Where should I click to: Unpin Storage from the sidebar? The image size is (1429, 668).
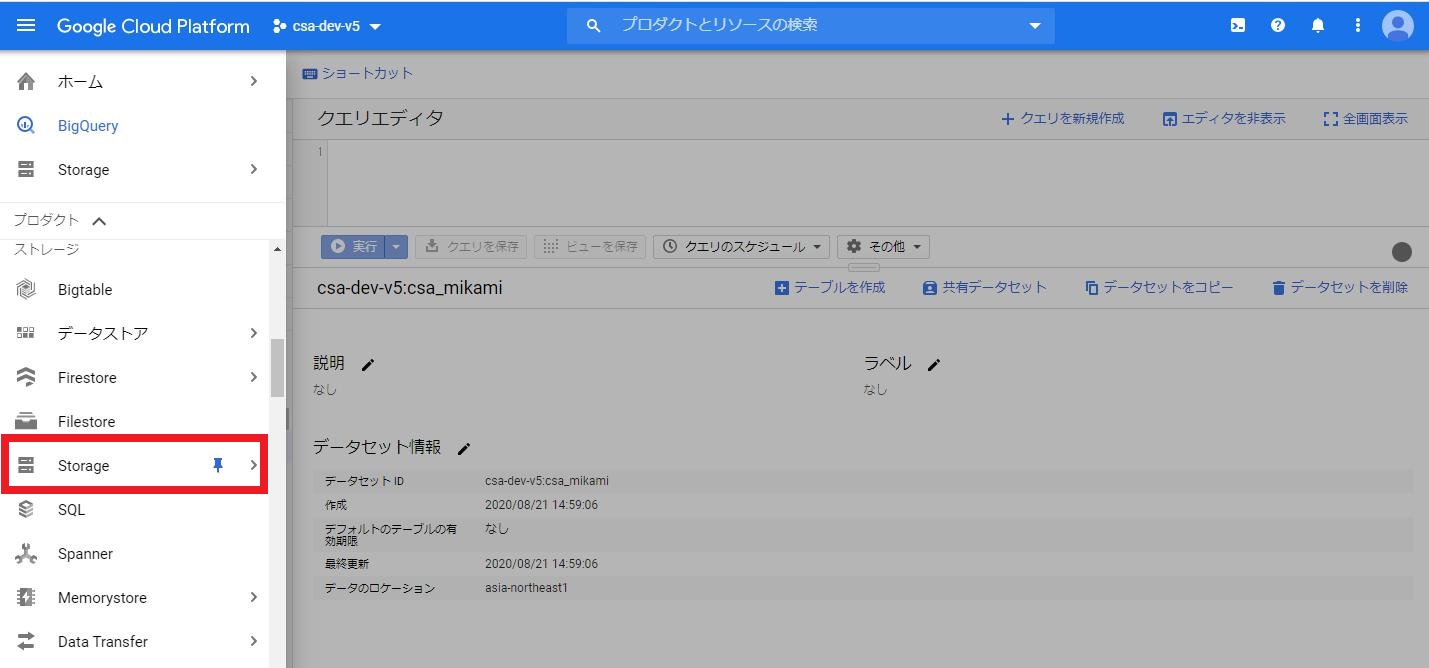tap(218, 464)
